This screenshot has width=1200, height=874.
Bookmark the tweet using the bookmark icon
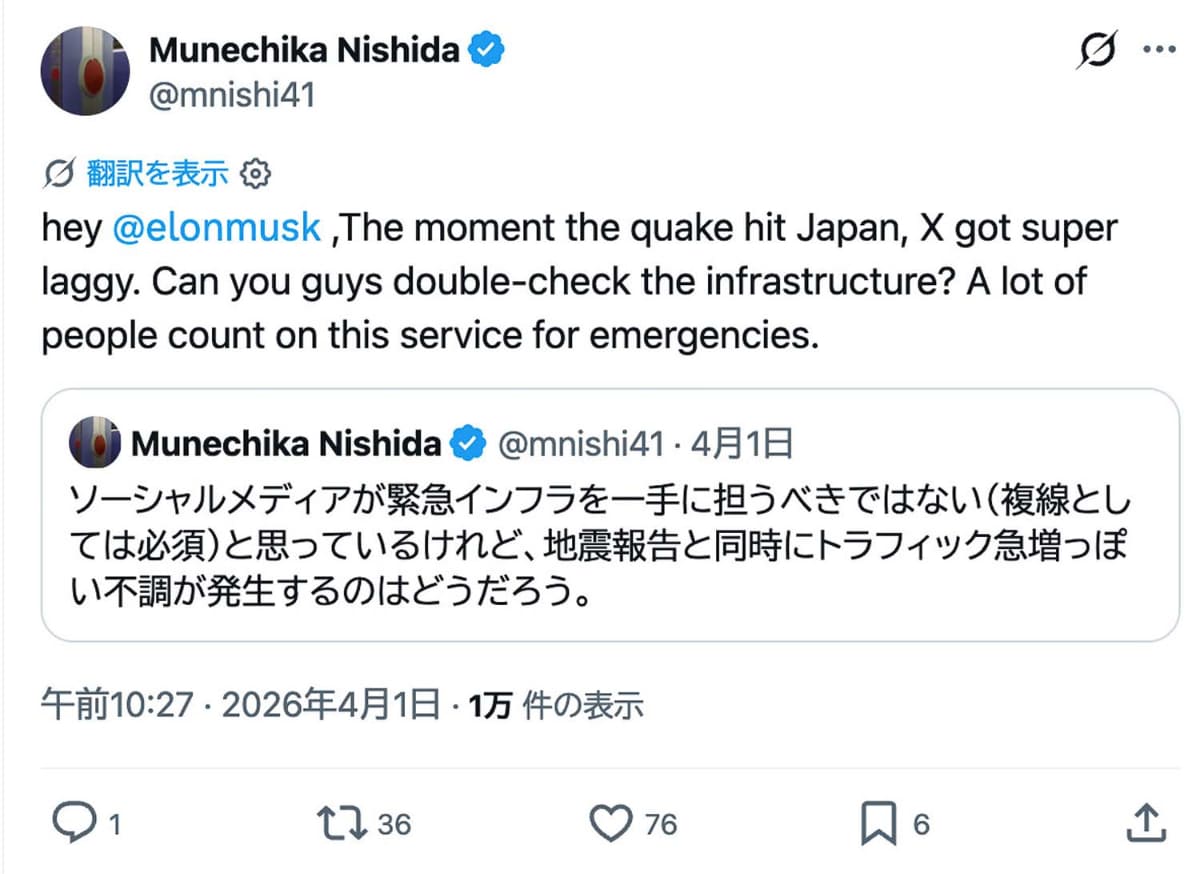tap(879, 823)
